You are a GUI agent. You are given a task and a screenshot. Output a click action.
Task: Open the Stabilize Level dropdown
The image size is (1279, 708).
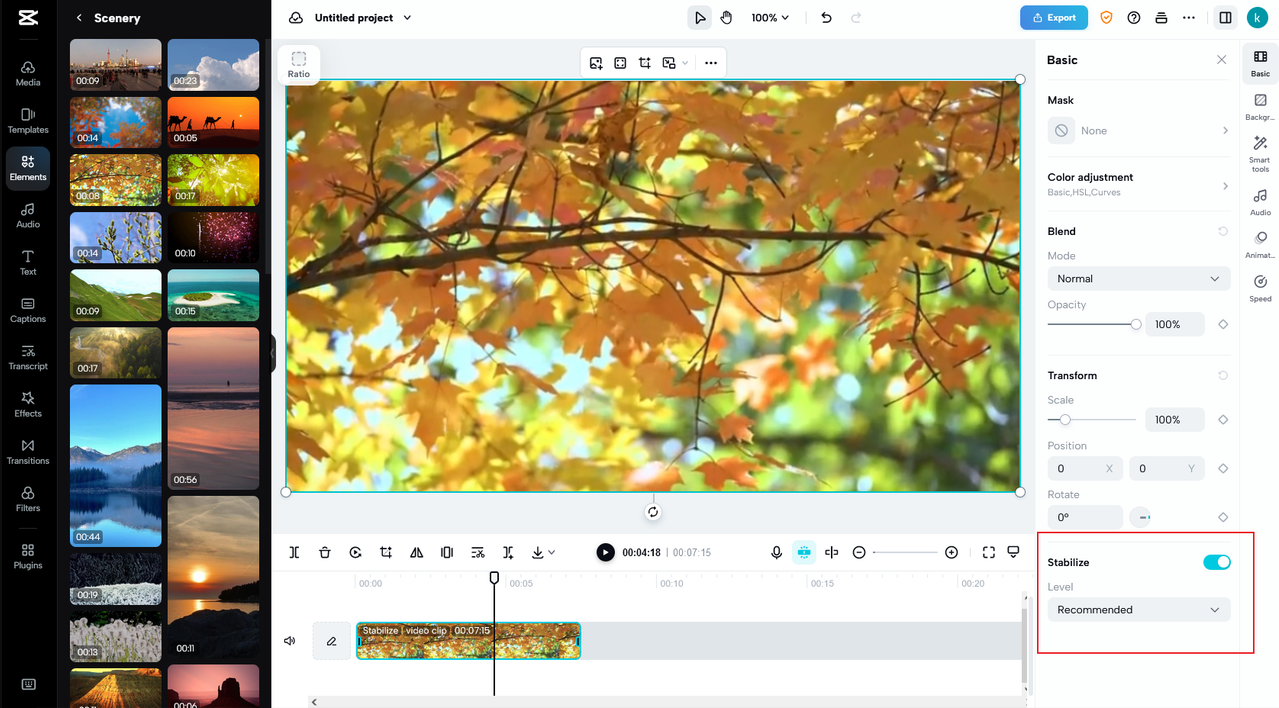point(1139,610)
